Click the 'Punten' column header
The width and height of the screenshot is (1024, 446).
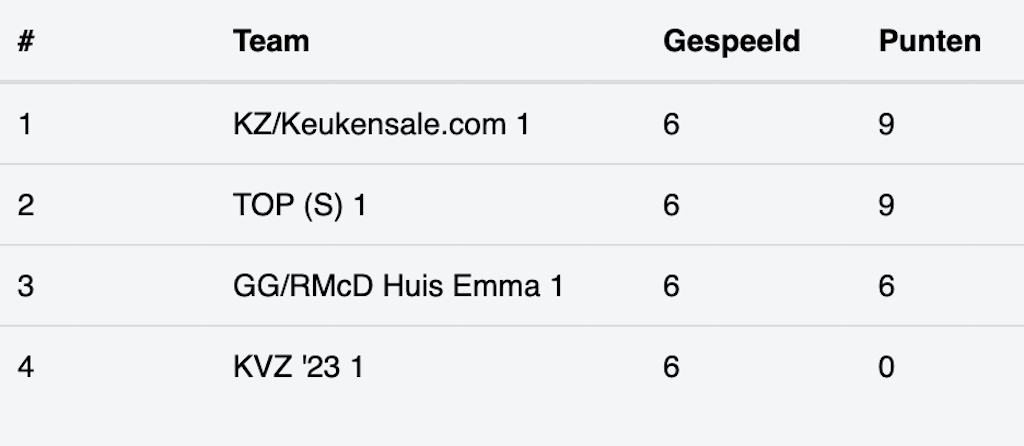click(930, 41)
